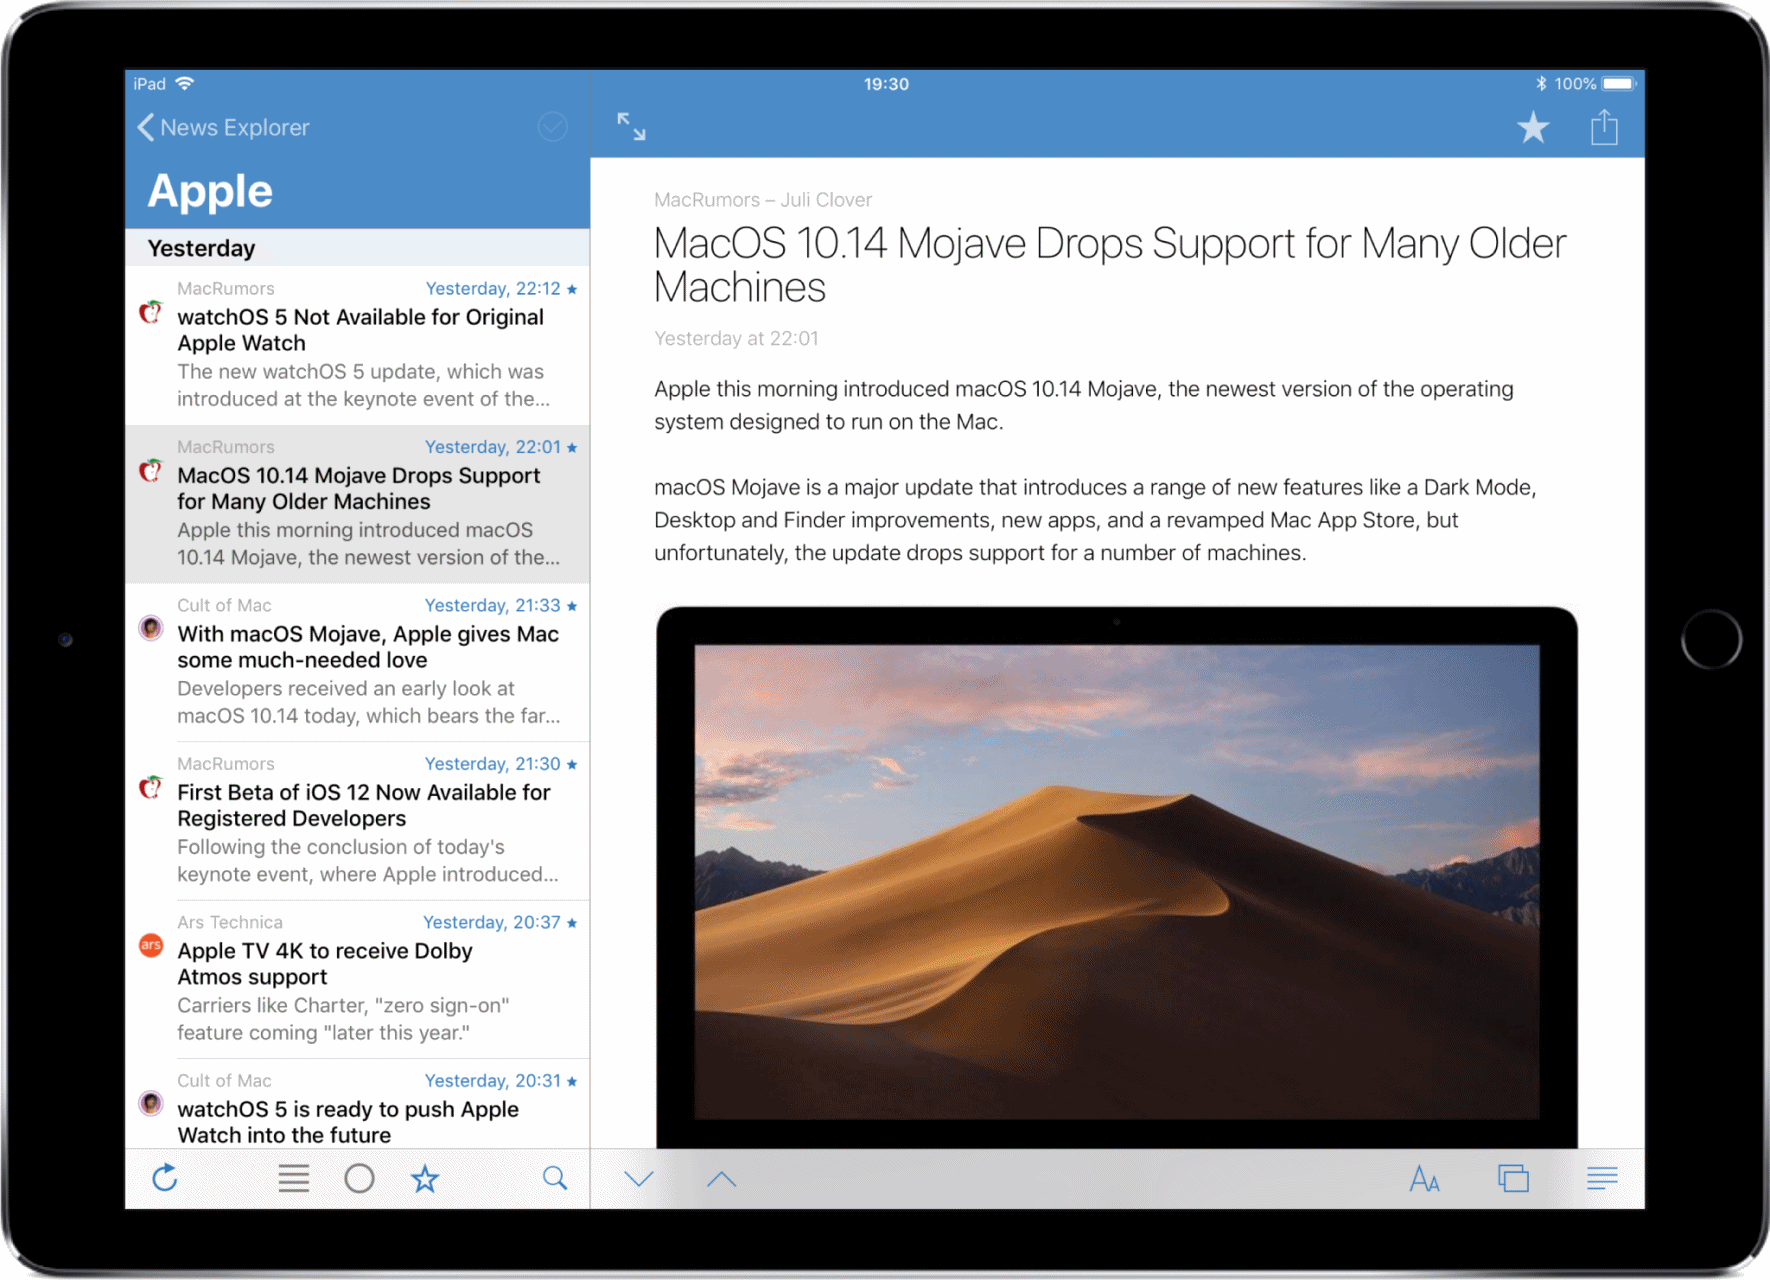1770x1280 pixels.
Task: Mark all articles as read checkmark
Action: pyautogui.click(x=553, y=127)
